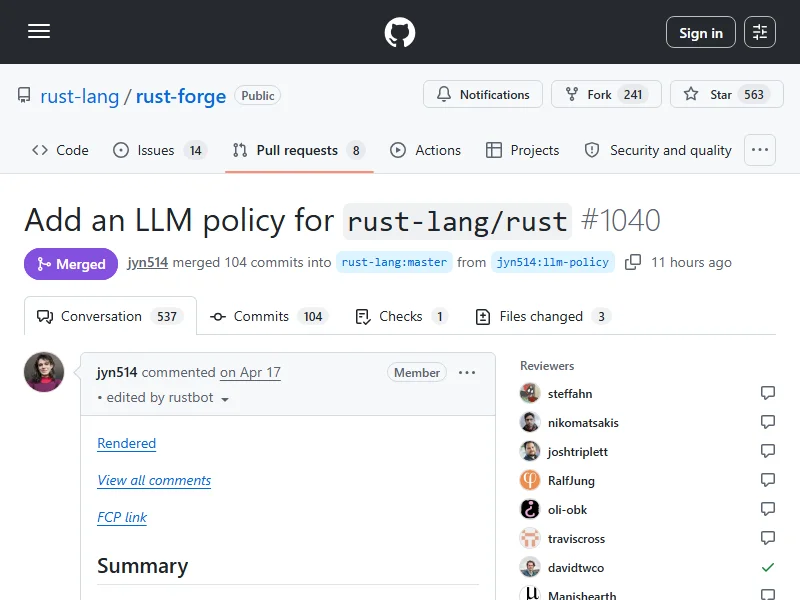Viewport: 800px width, 600px height.
Task: Click the Sign in button
Action: (x=701, y=33)
